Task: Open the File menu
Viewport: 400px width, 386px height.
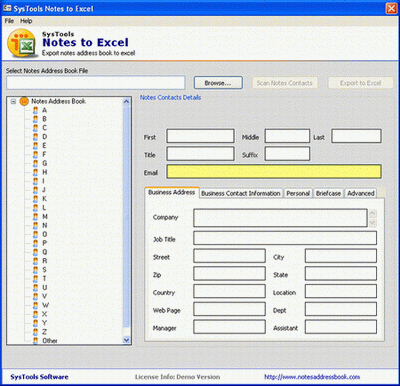Action: (9, 21)
